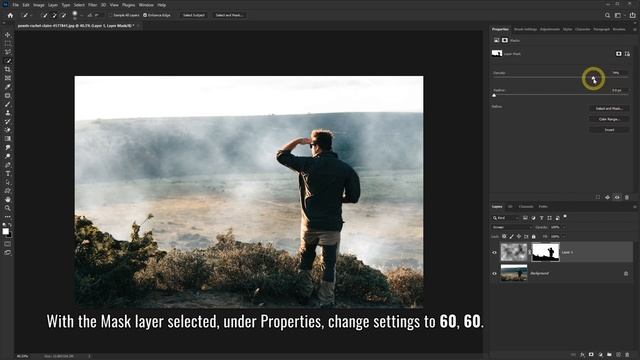
Task: Switch to Adjustments tab
Action: [550, 29]
